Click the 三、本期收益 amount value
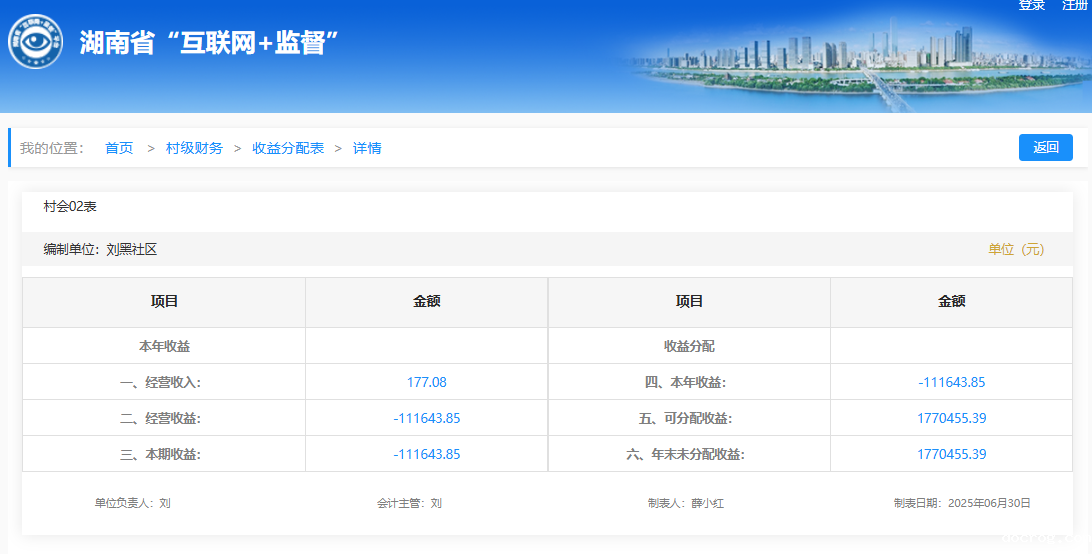The width and height of the screenshot is (1092, 554). [x=426, y=454]
